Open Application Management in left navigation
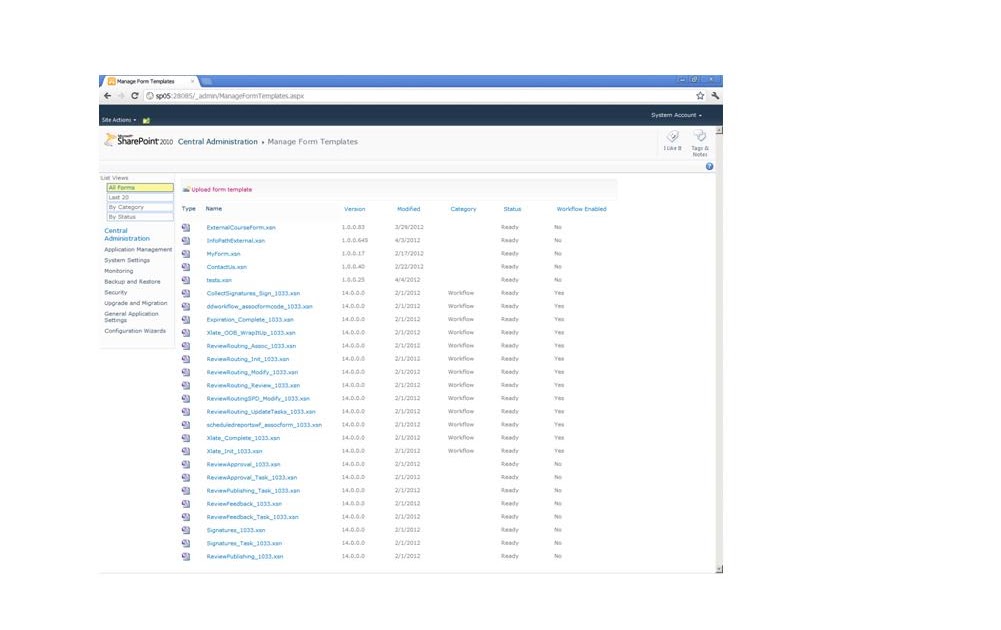 tap(138, 250)
